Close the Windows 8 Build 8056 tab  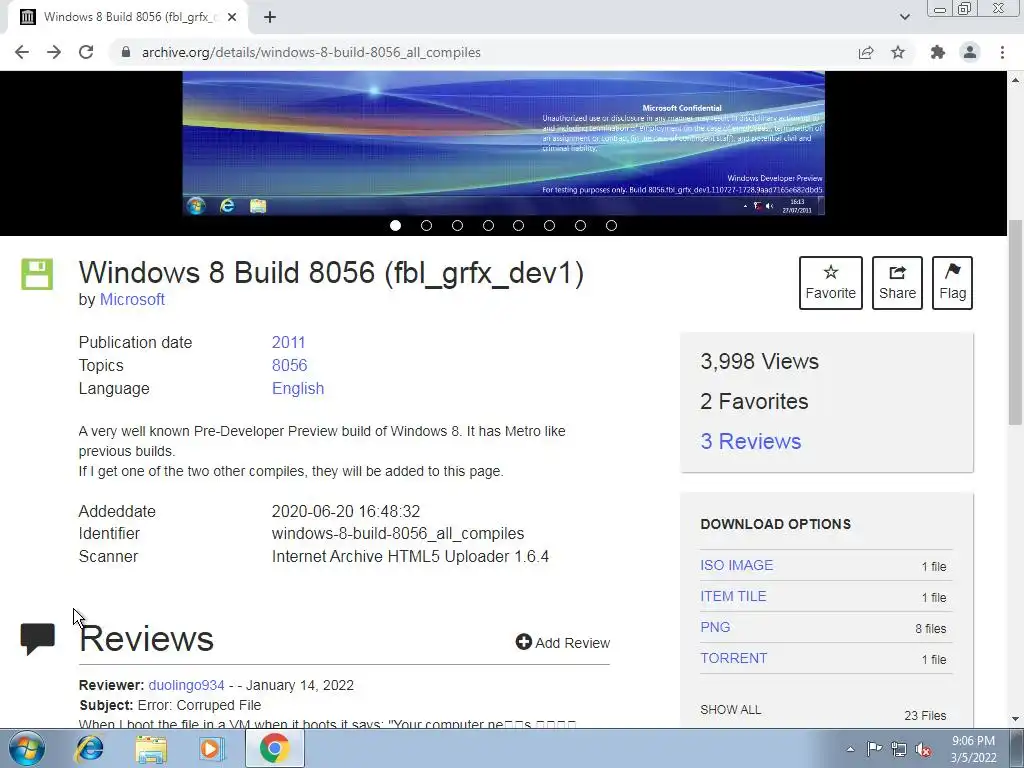(232, 18)
